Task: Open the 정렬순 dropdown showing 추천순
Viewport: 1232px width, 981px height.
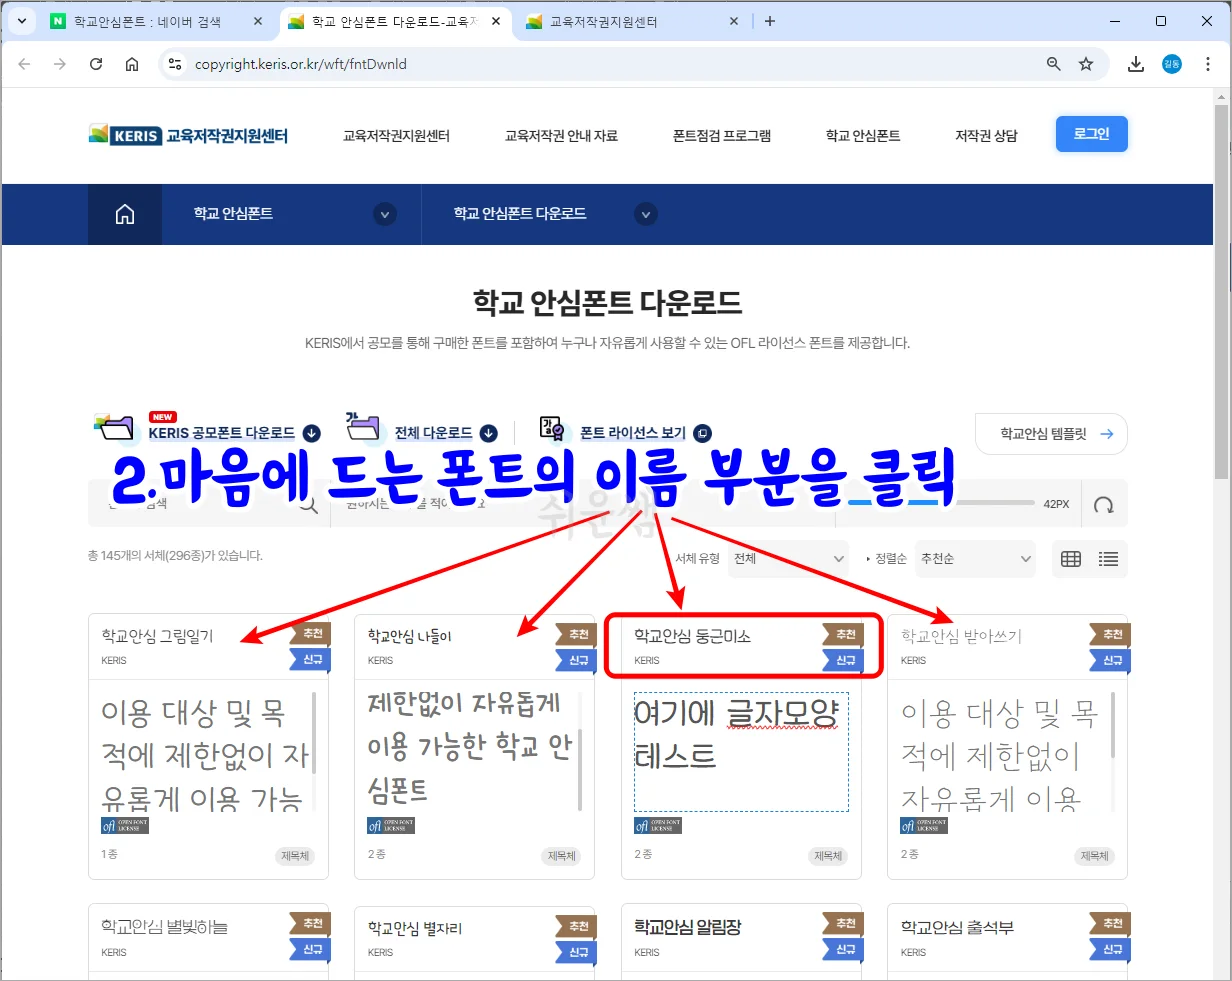Action: click(x=975, y=559)
